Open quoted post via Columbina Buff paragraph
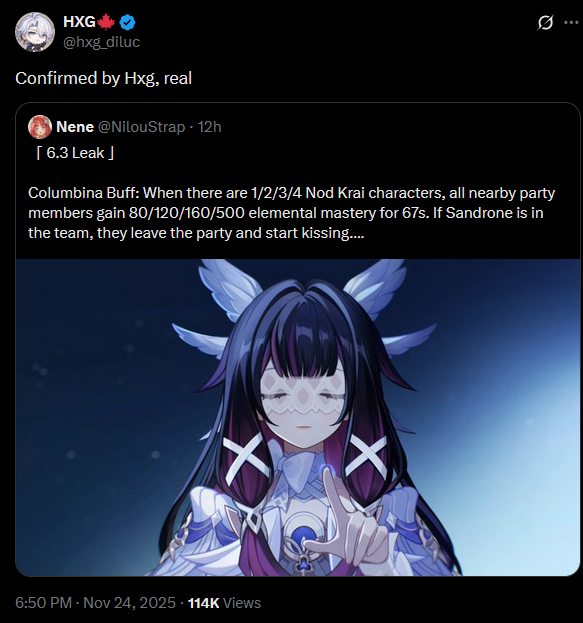Screen dimensions: 583x623 coord(291,213)
